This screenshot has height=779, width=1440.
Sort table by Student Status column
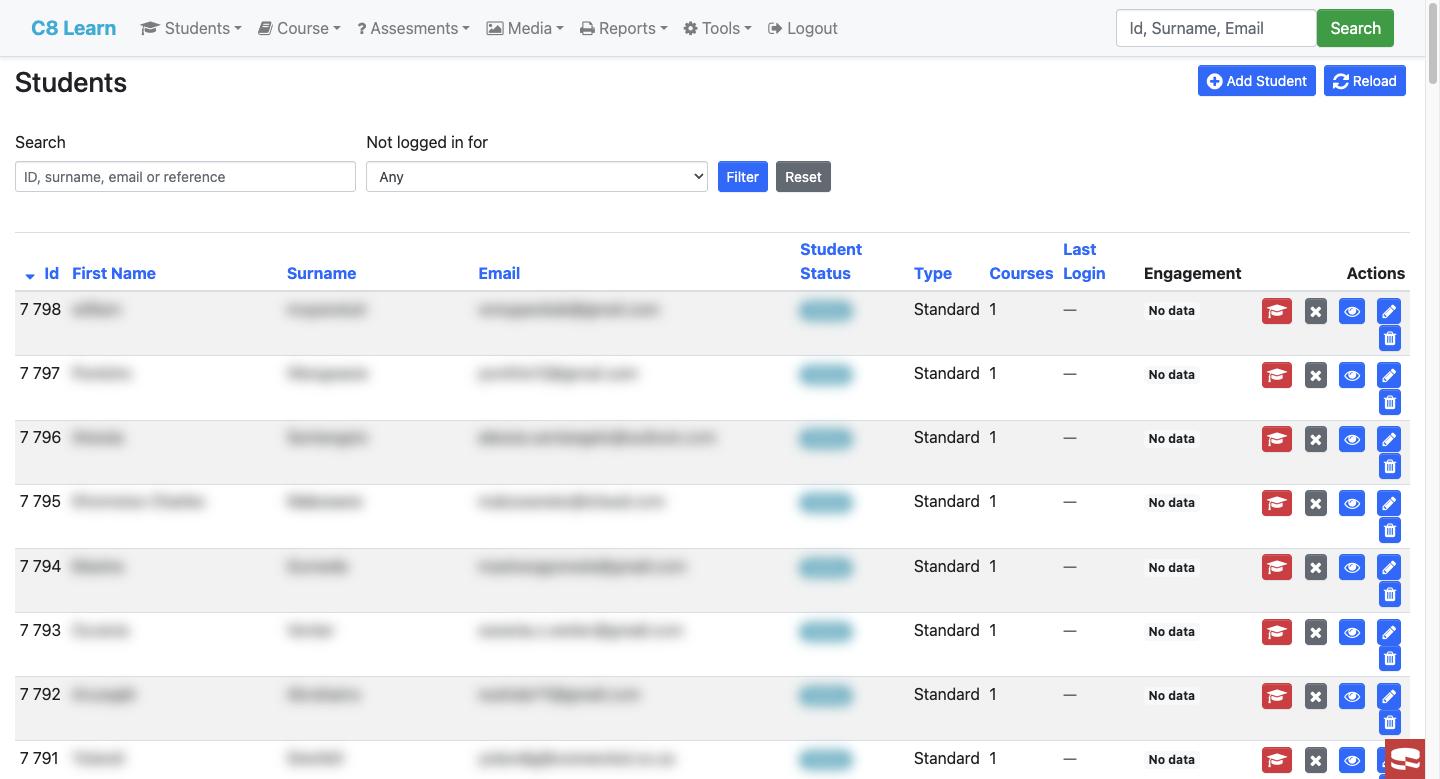[831, 261]
